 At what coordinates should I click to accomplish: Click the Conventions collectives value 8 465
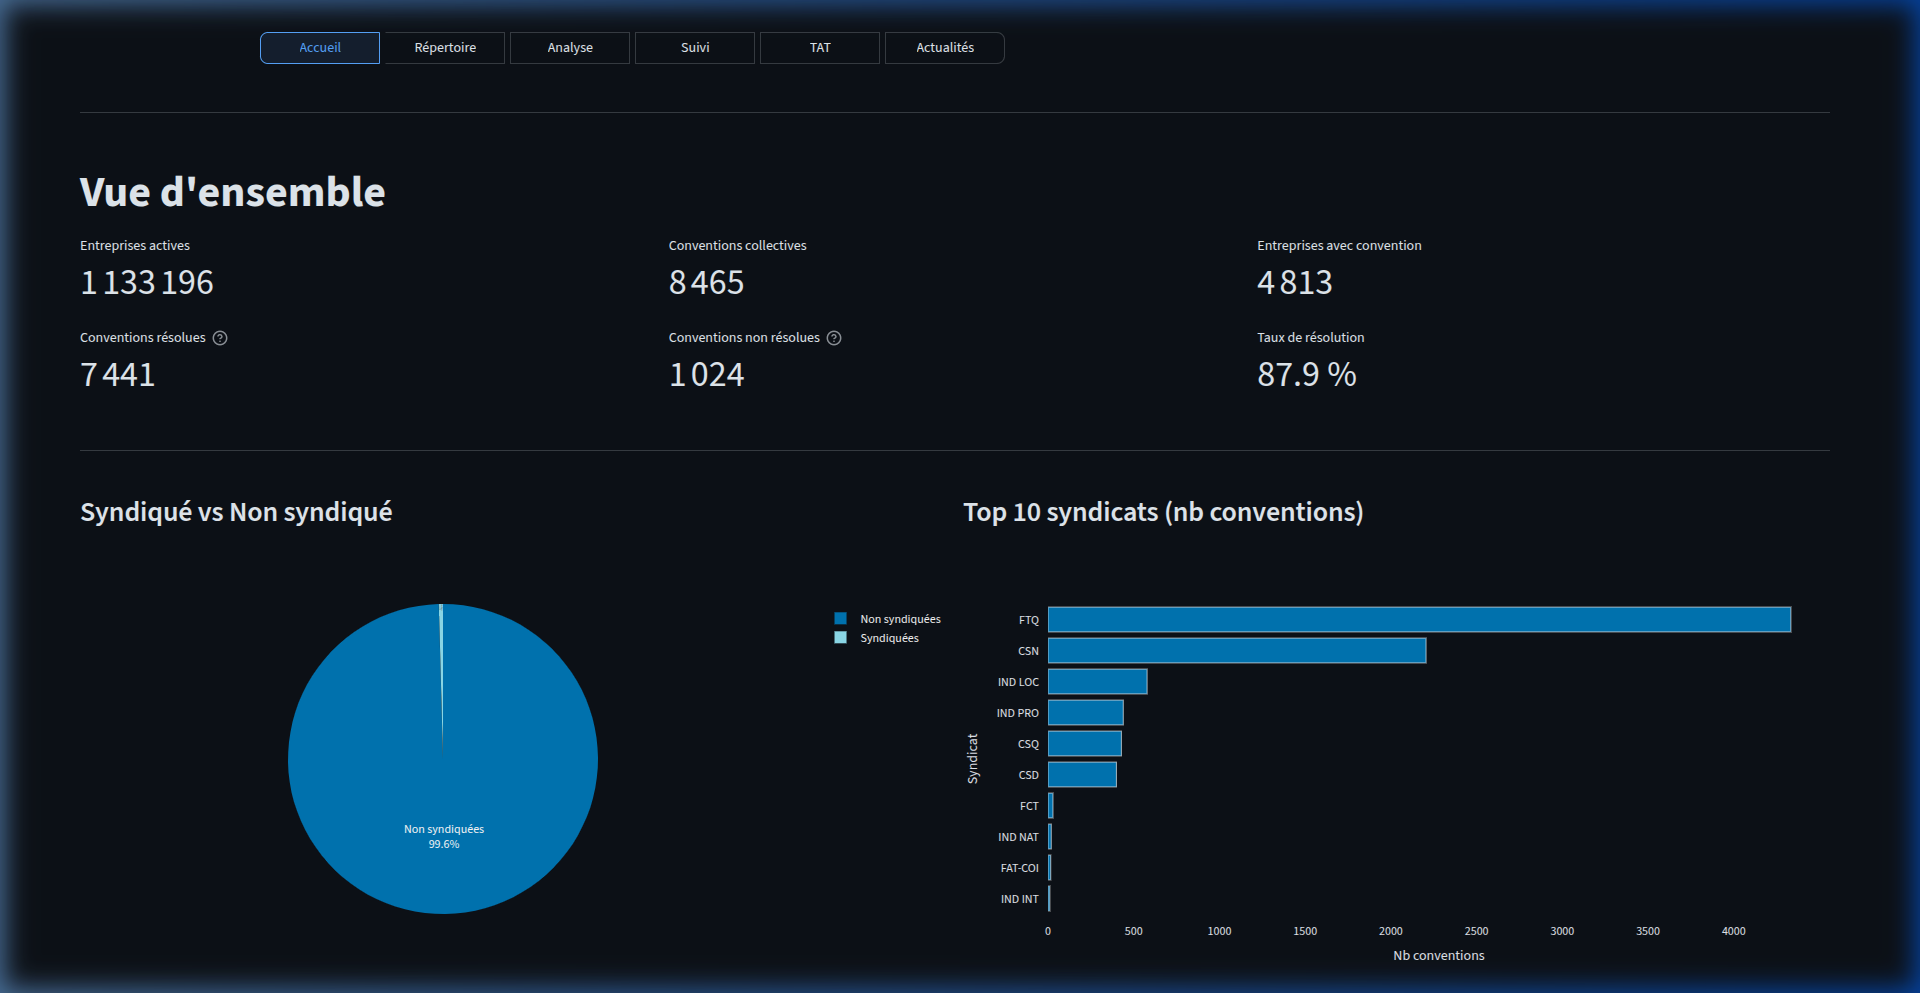coord(706,283)
